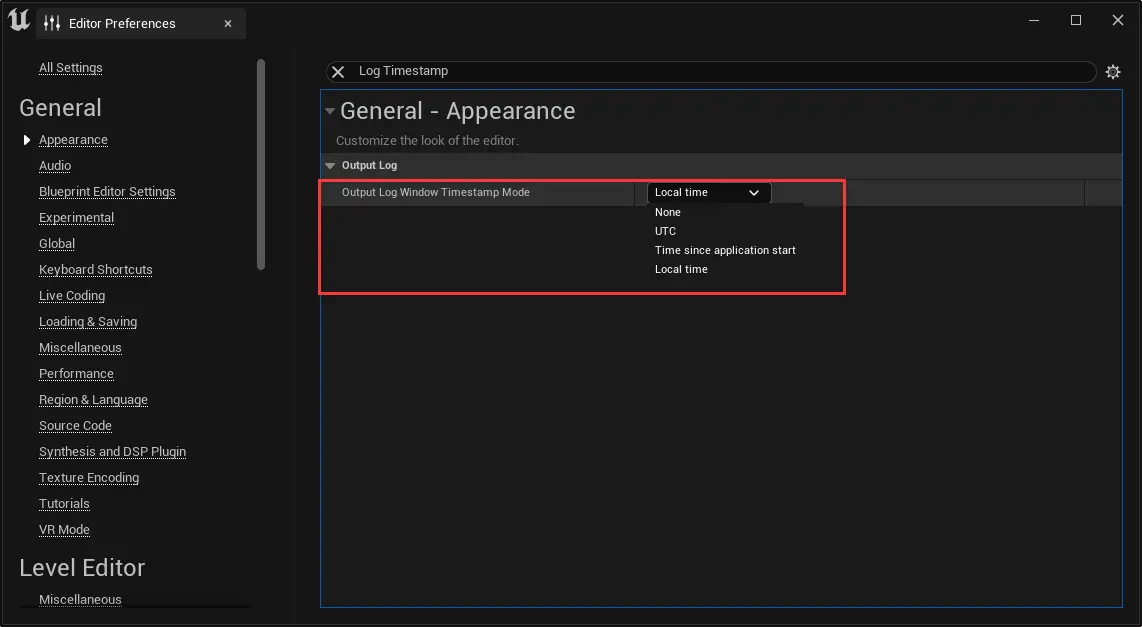Click the Output Log Window Timestamp Mode label

(x=436, y=192)
